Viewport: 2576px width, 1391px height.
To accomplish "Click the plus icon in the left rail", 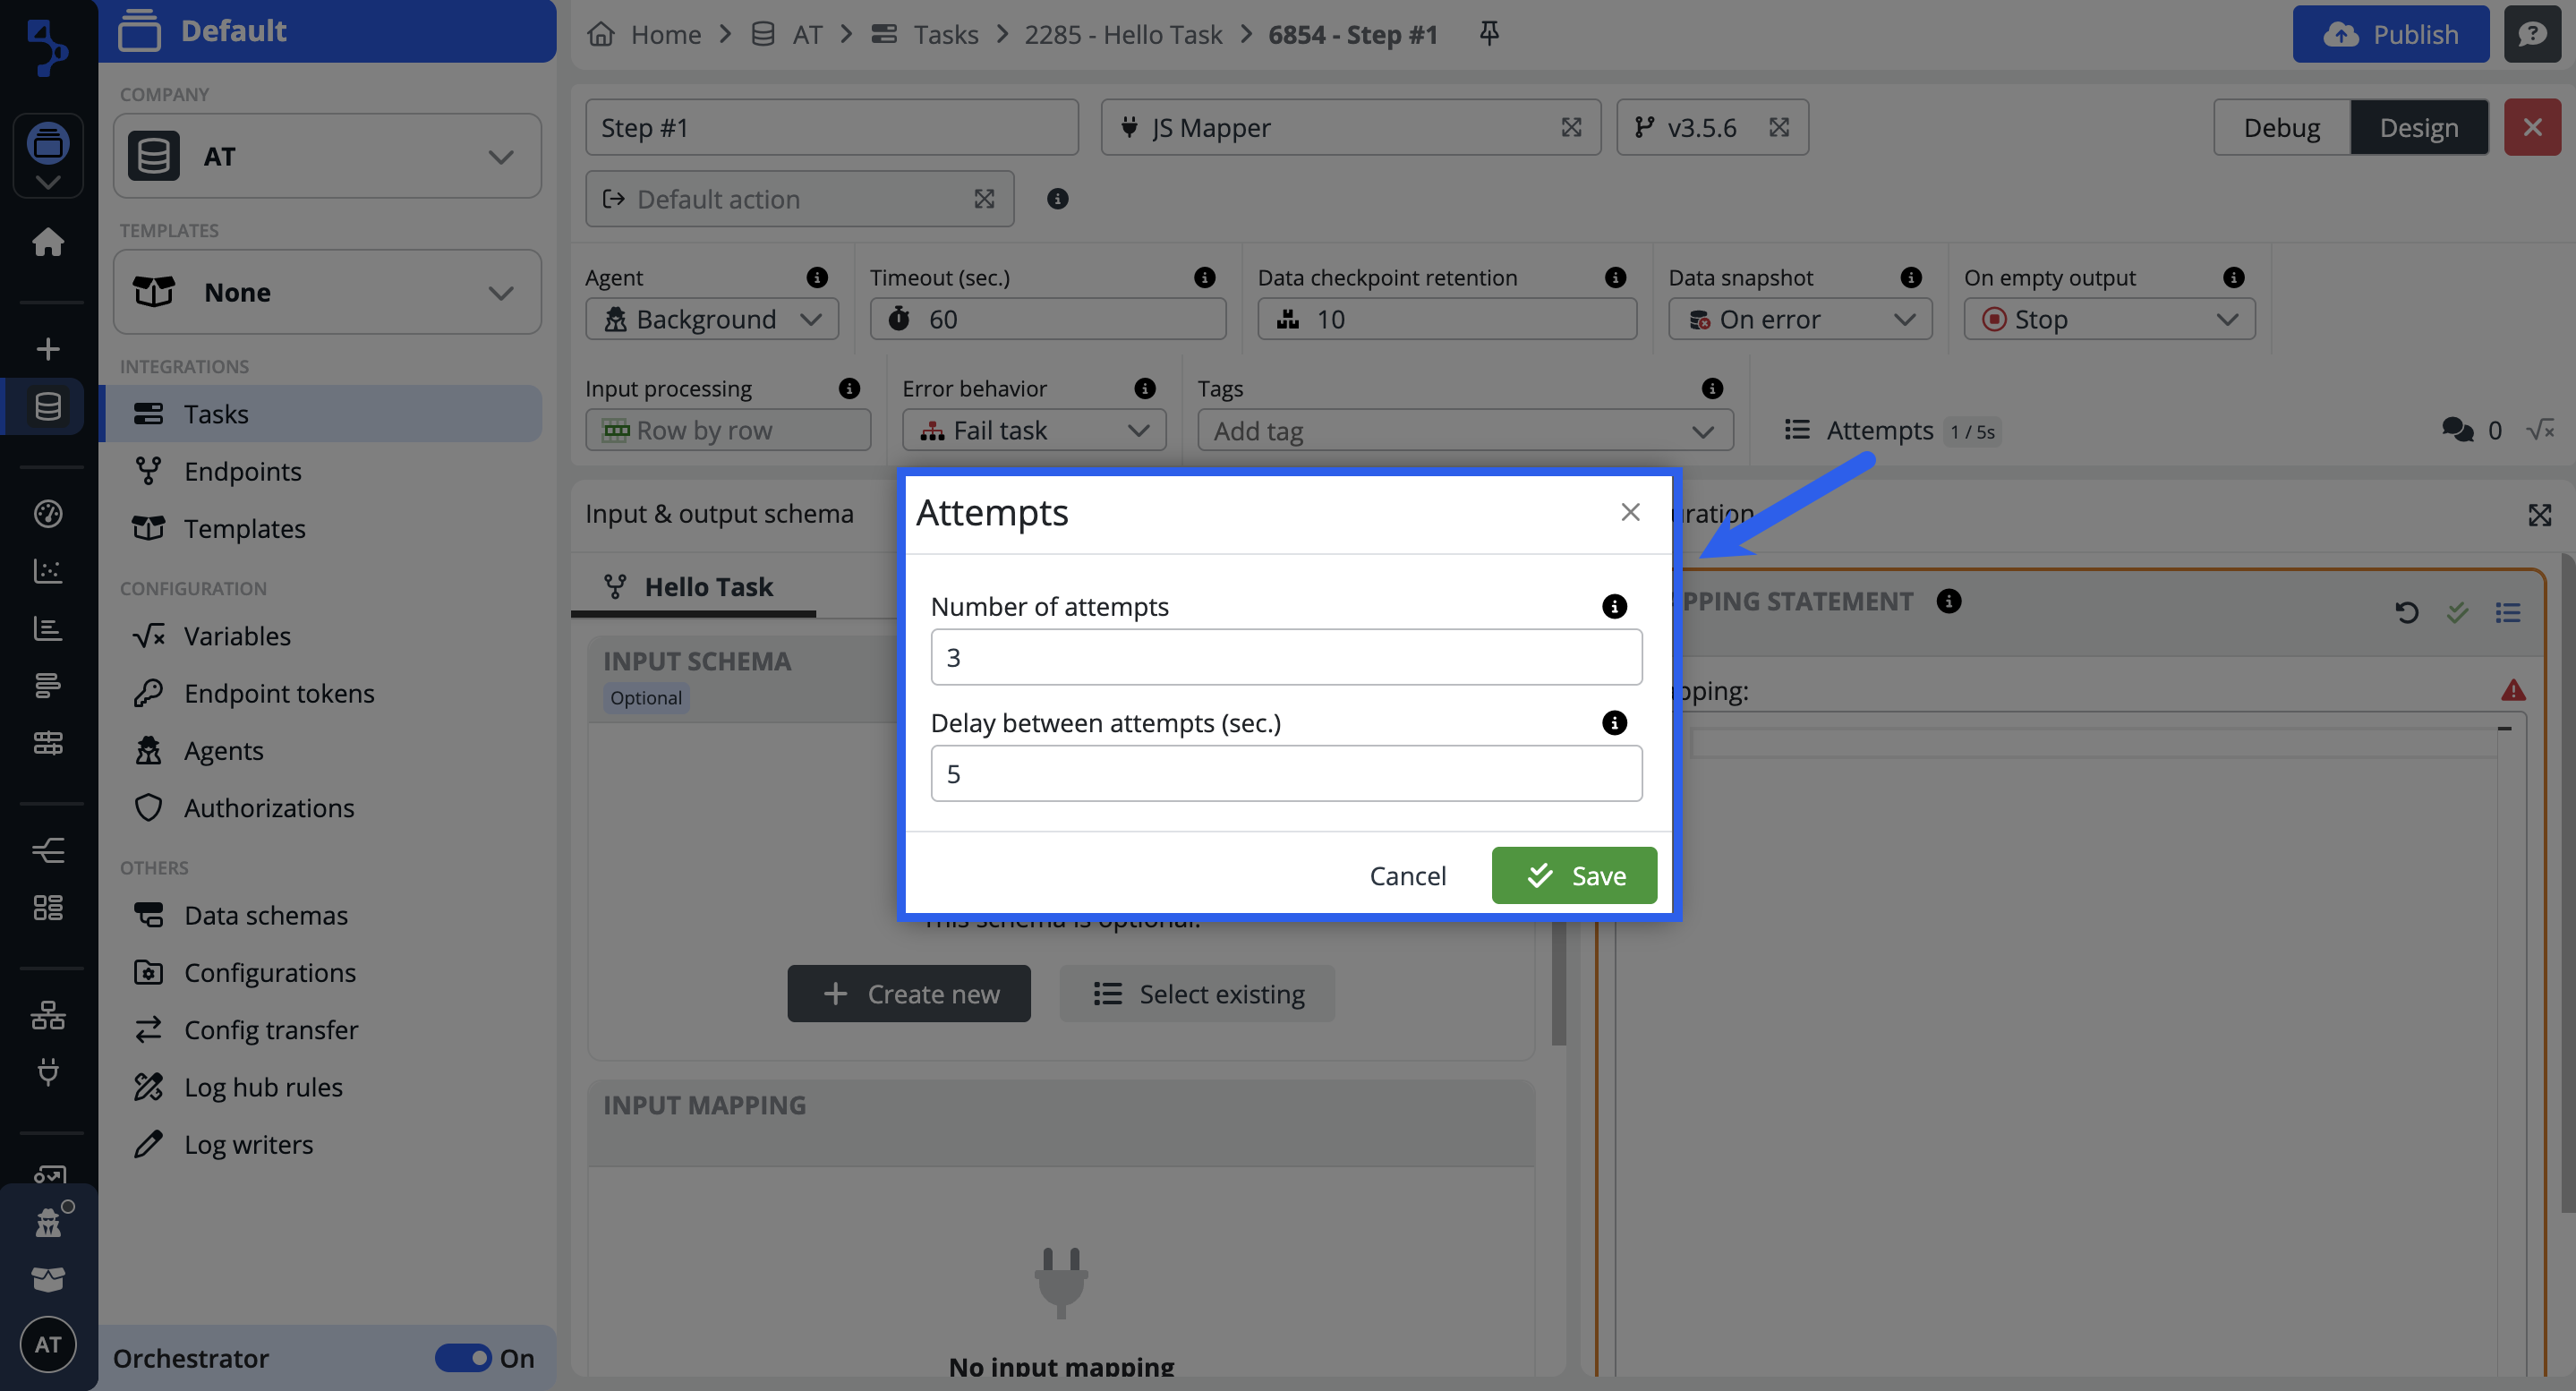I will click(x=48, y=349).
